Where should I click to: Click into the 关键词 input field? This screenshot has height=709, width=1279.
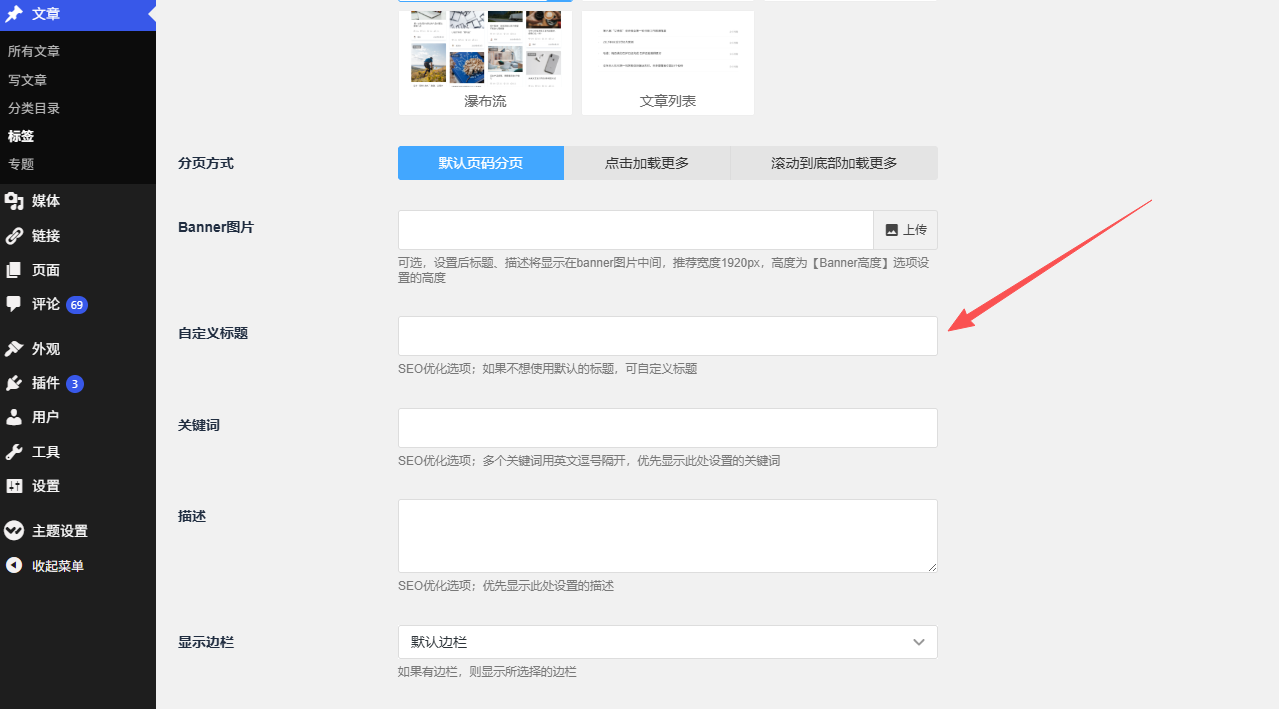[x=668, y=428]
